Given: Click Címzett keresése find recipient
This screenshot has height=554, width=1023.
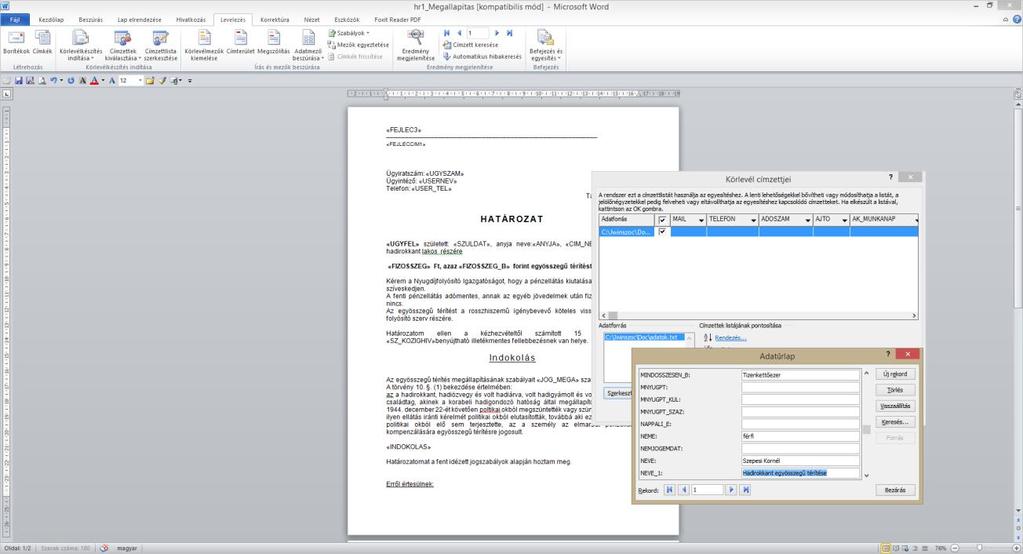Looking at the screenshot, I should click(470, 45).
